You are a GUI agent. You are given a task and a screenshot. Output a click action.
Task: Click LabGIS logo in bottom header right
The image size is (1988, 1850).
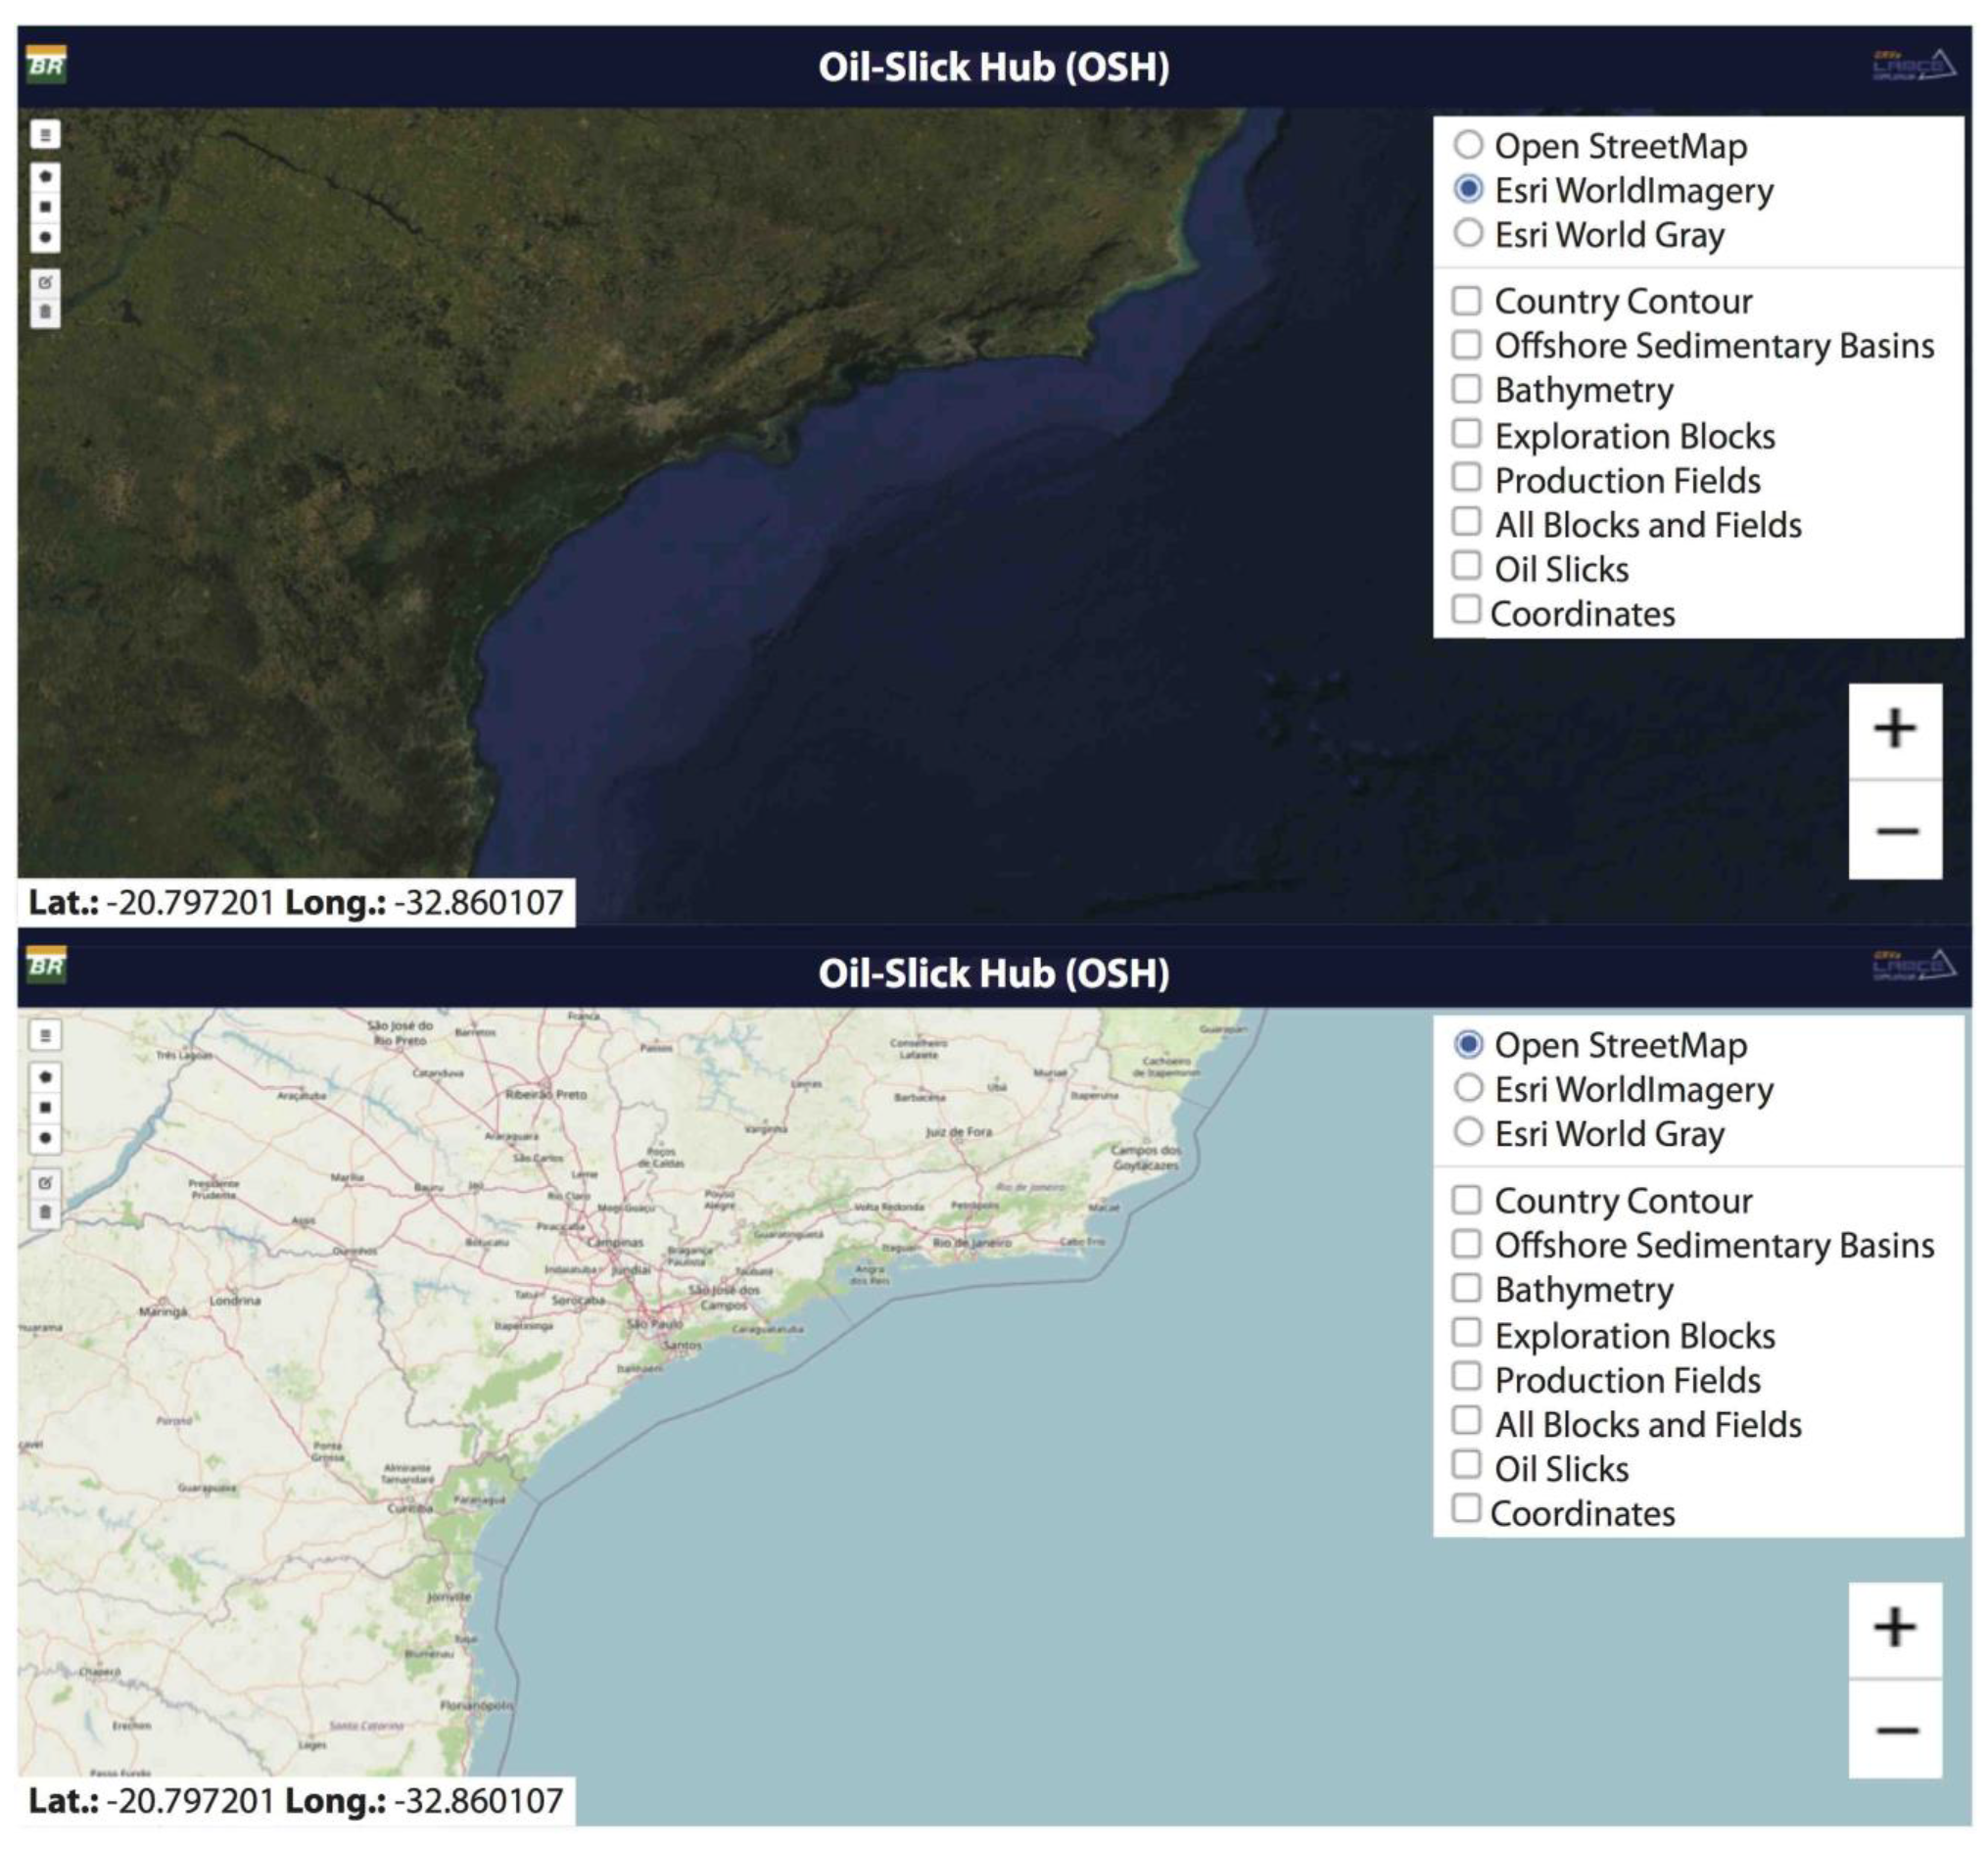1912,966
